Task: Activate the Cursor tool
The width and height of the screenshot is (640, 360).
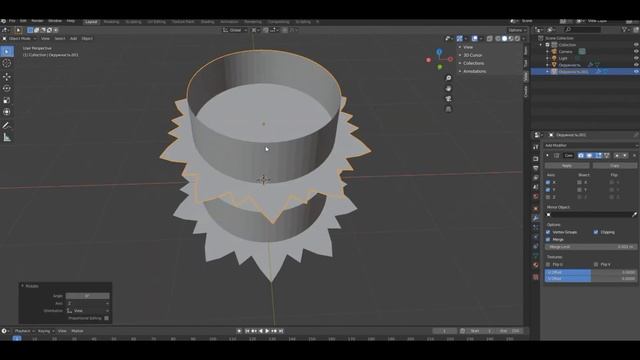Action: coord(7,63)
